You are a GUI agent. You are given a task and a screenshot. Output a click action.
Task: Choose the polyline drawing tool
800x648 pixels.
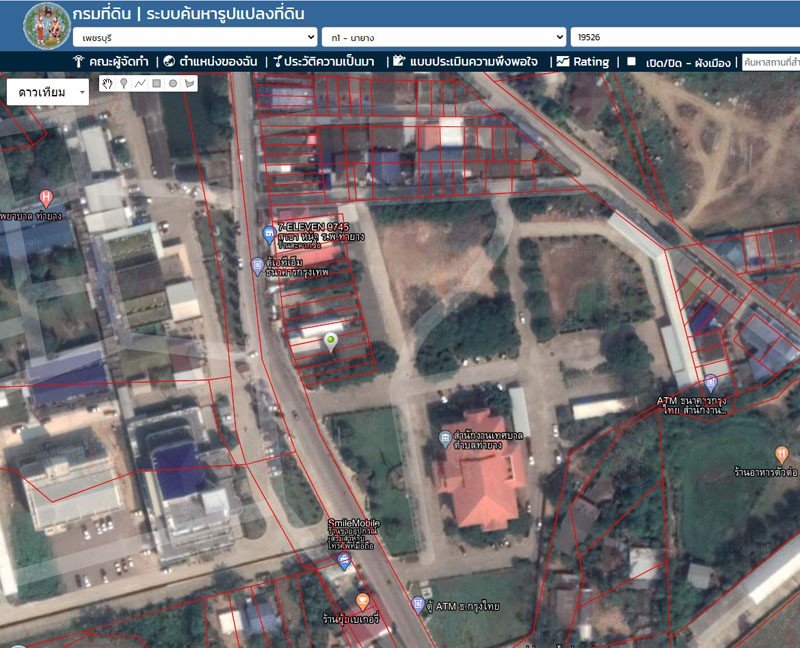(x=140, y=84)
